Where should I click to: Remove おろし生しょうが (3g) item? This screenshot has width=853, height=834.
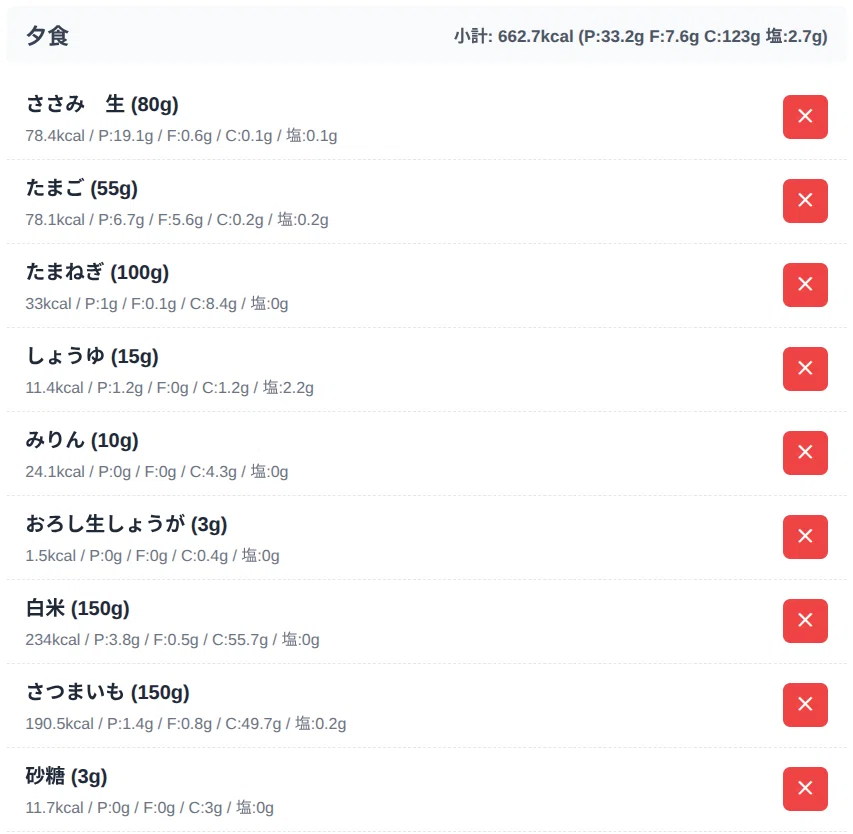pyautogui.click(x=805, y=537)
